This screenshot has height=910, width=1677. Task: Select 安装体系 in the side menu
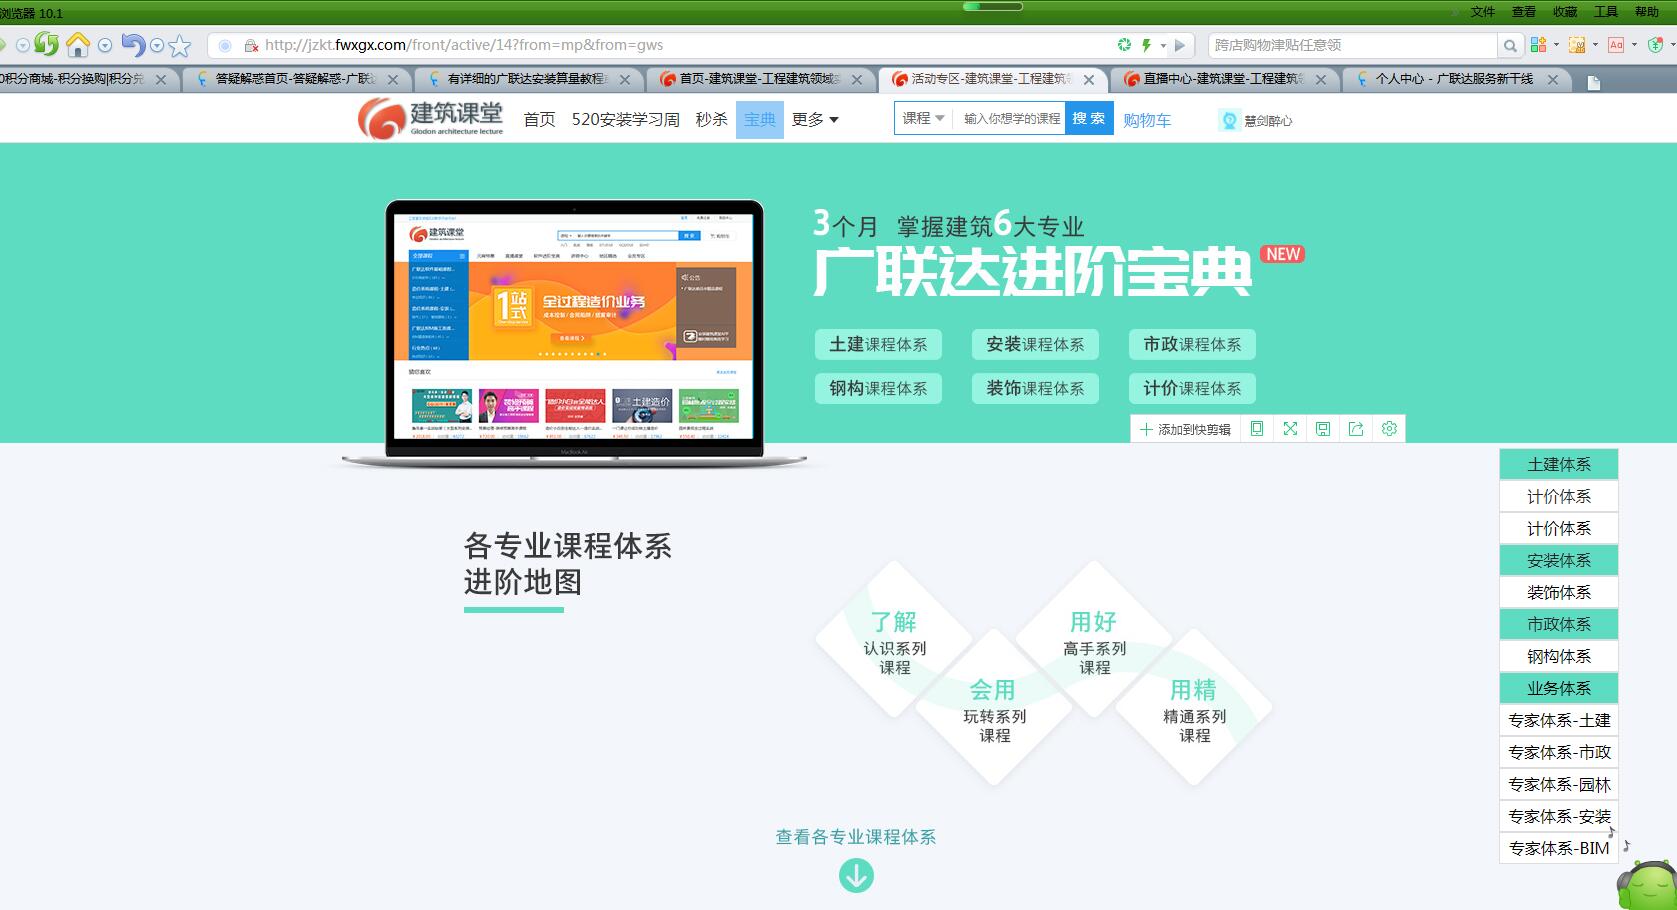pos(1559,560)
